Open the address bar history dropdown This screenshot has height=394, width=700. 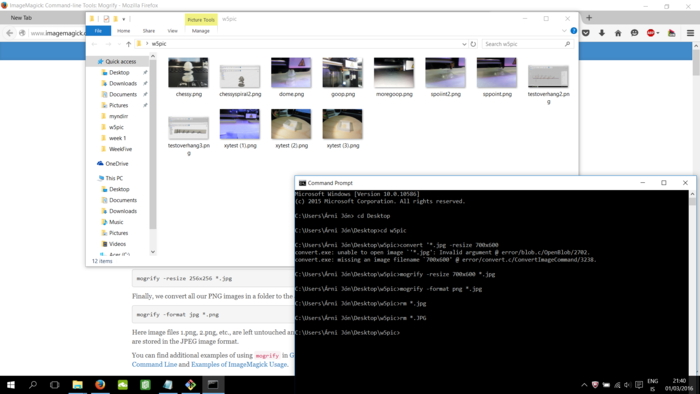point(464,44)
